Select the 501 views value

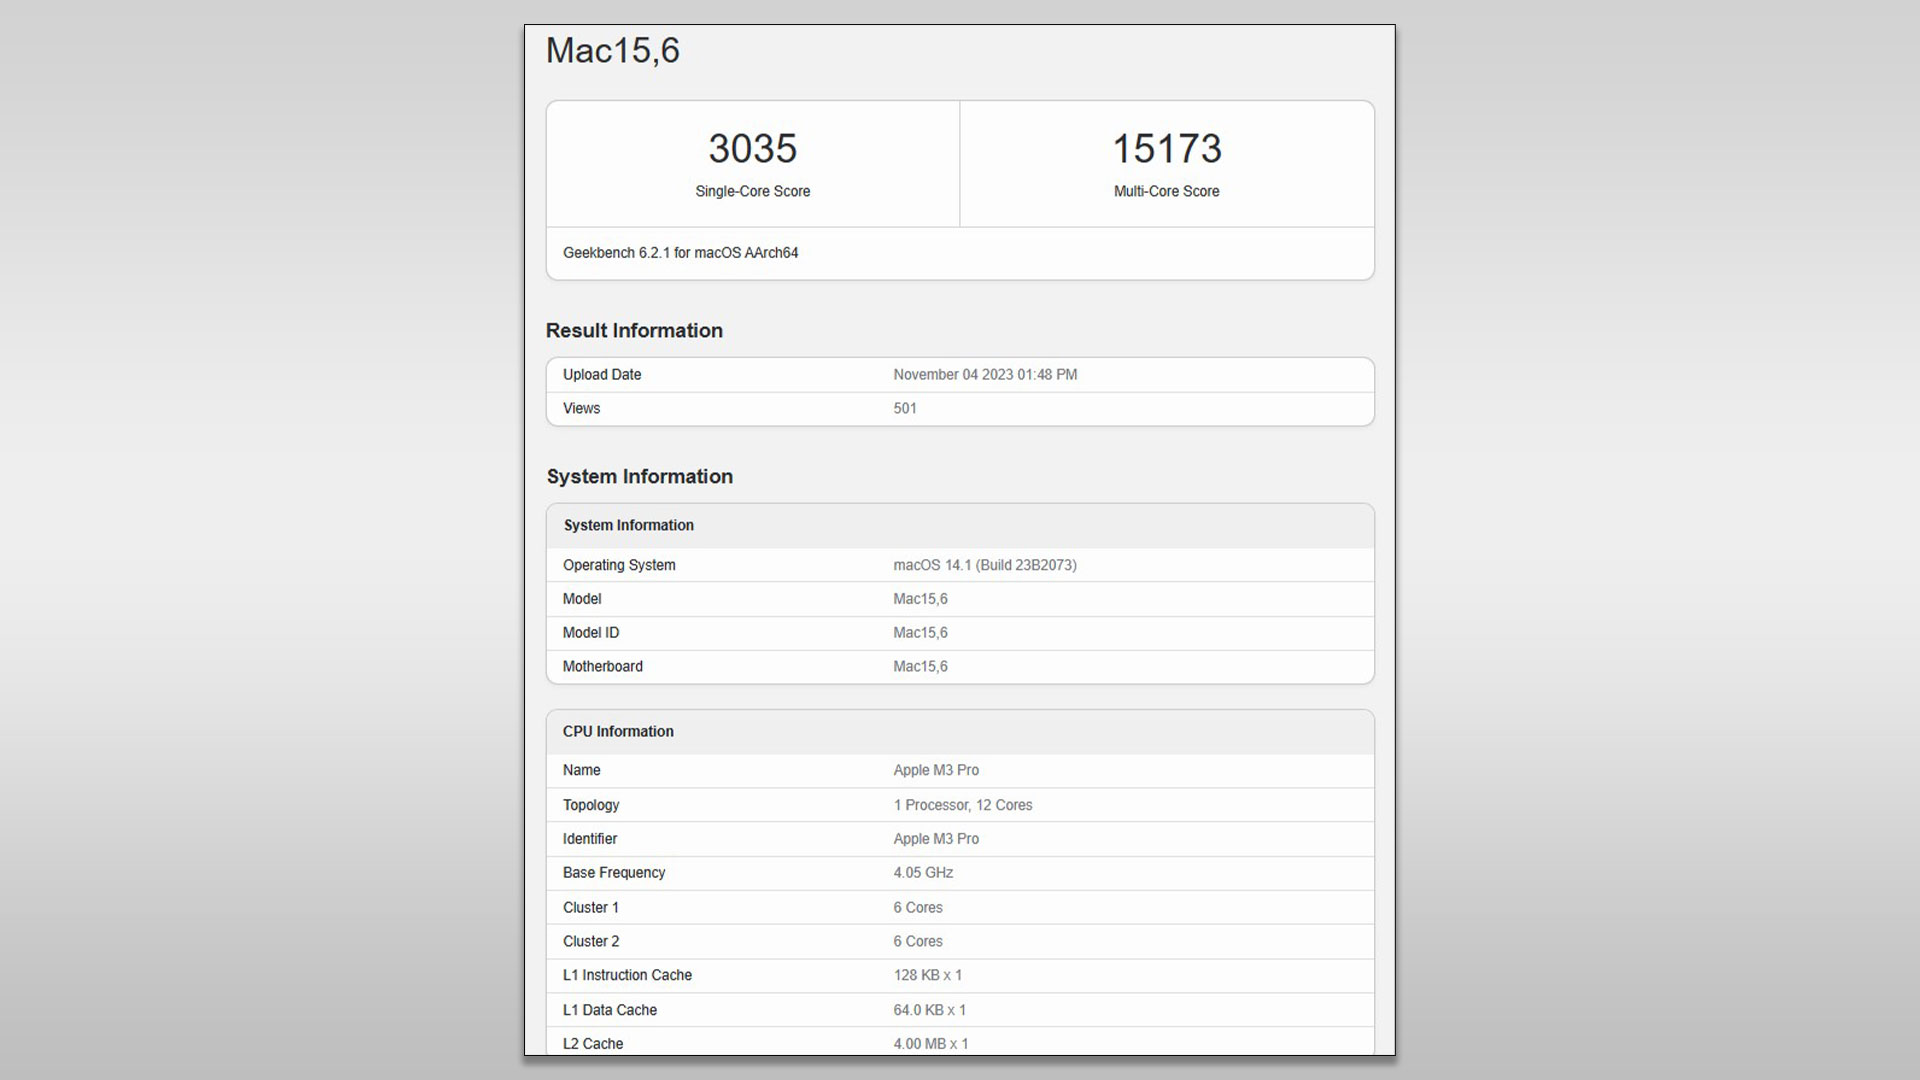tap(905, 409)
